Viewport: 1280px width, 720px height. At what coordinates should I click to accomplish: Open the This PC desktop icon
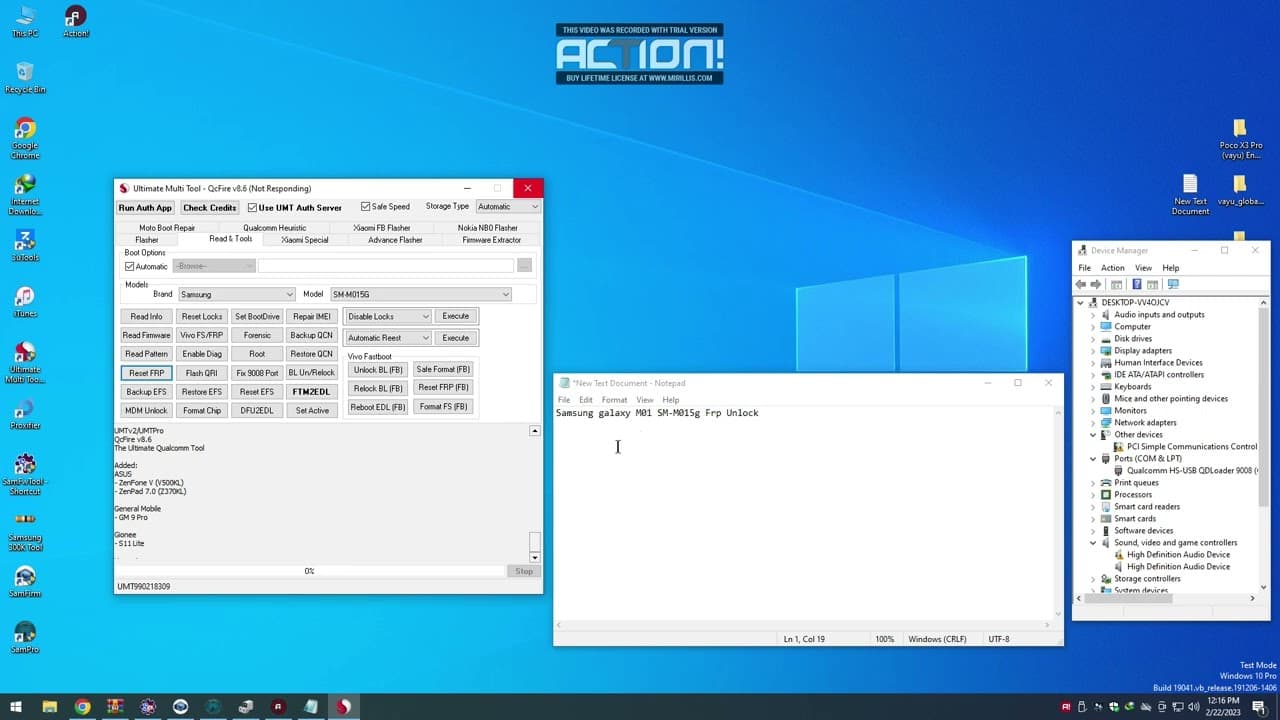click(25, 20)
